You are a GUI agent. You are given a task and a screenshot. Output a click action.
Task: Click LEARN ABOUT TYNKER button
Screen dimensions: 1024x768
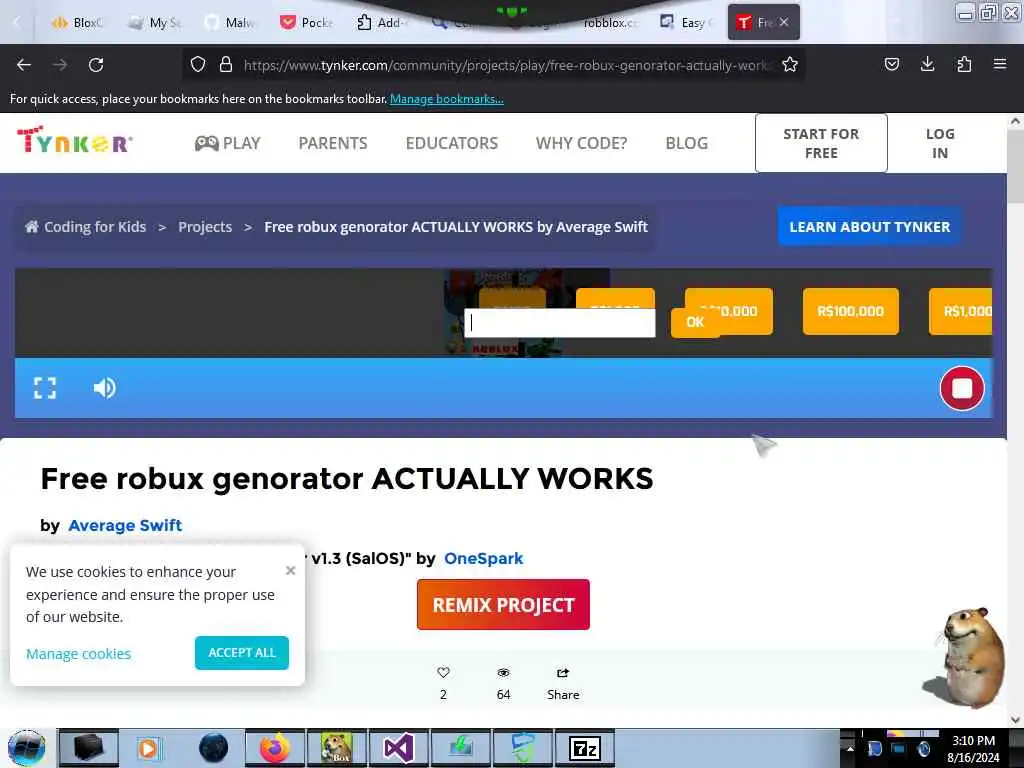869,227
